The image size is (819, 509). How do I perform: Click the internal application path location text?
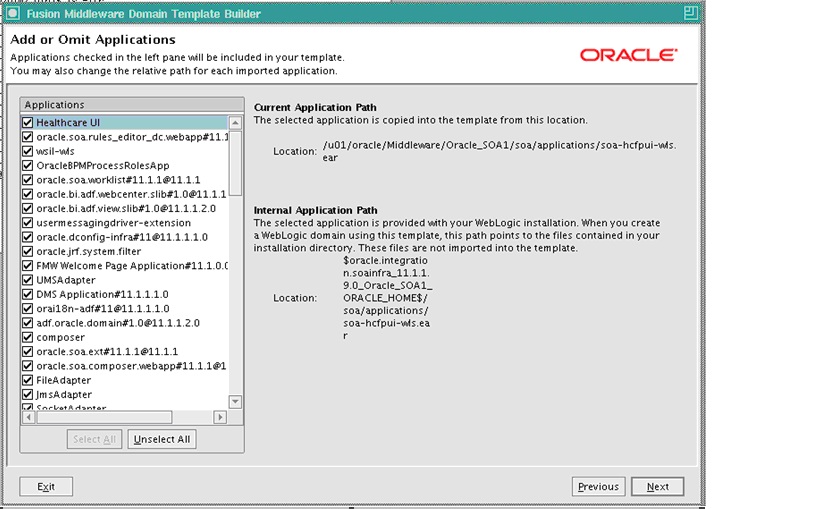pos(387,298)
